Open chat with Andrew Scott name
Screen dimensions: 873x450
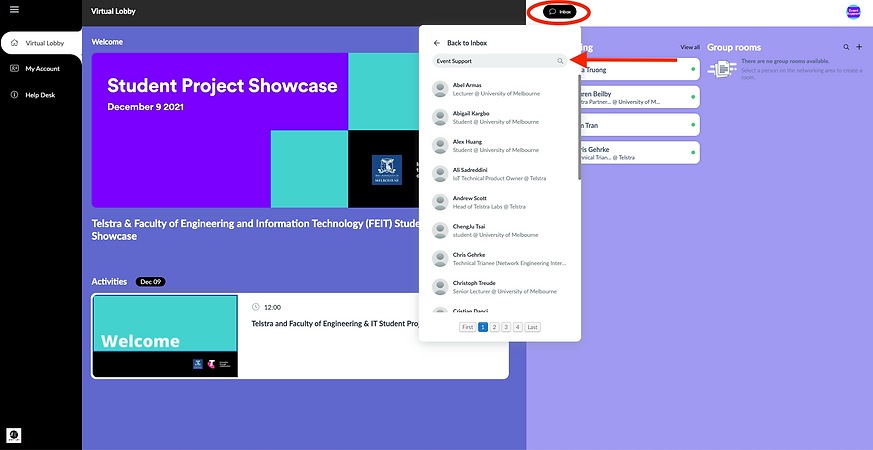(x=469, y=198)
